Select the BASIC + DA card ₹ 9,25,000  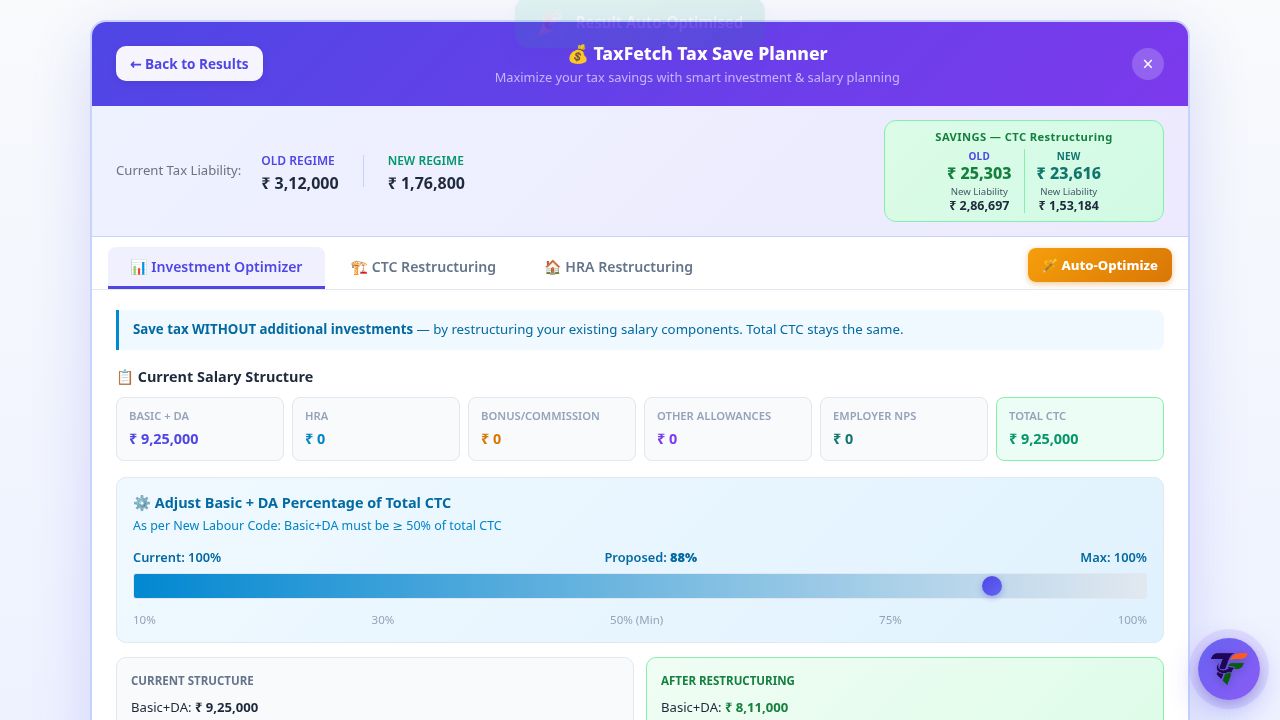(200, 429)
